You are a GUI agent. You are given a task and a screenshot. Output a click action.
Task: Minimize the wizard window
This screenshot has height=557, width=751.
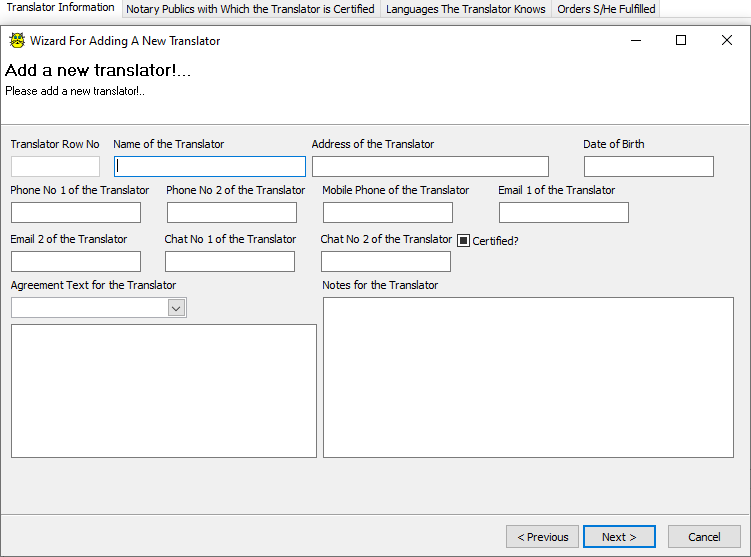[636, 41]
